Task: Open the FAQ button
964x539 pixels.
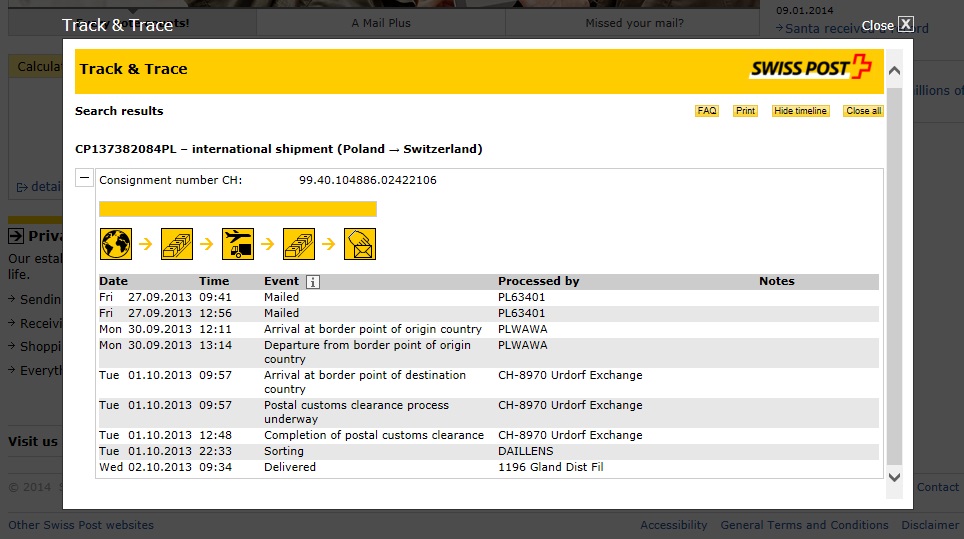Action: tap(706, 111)
